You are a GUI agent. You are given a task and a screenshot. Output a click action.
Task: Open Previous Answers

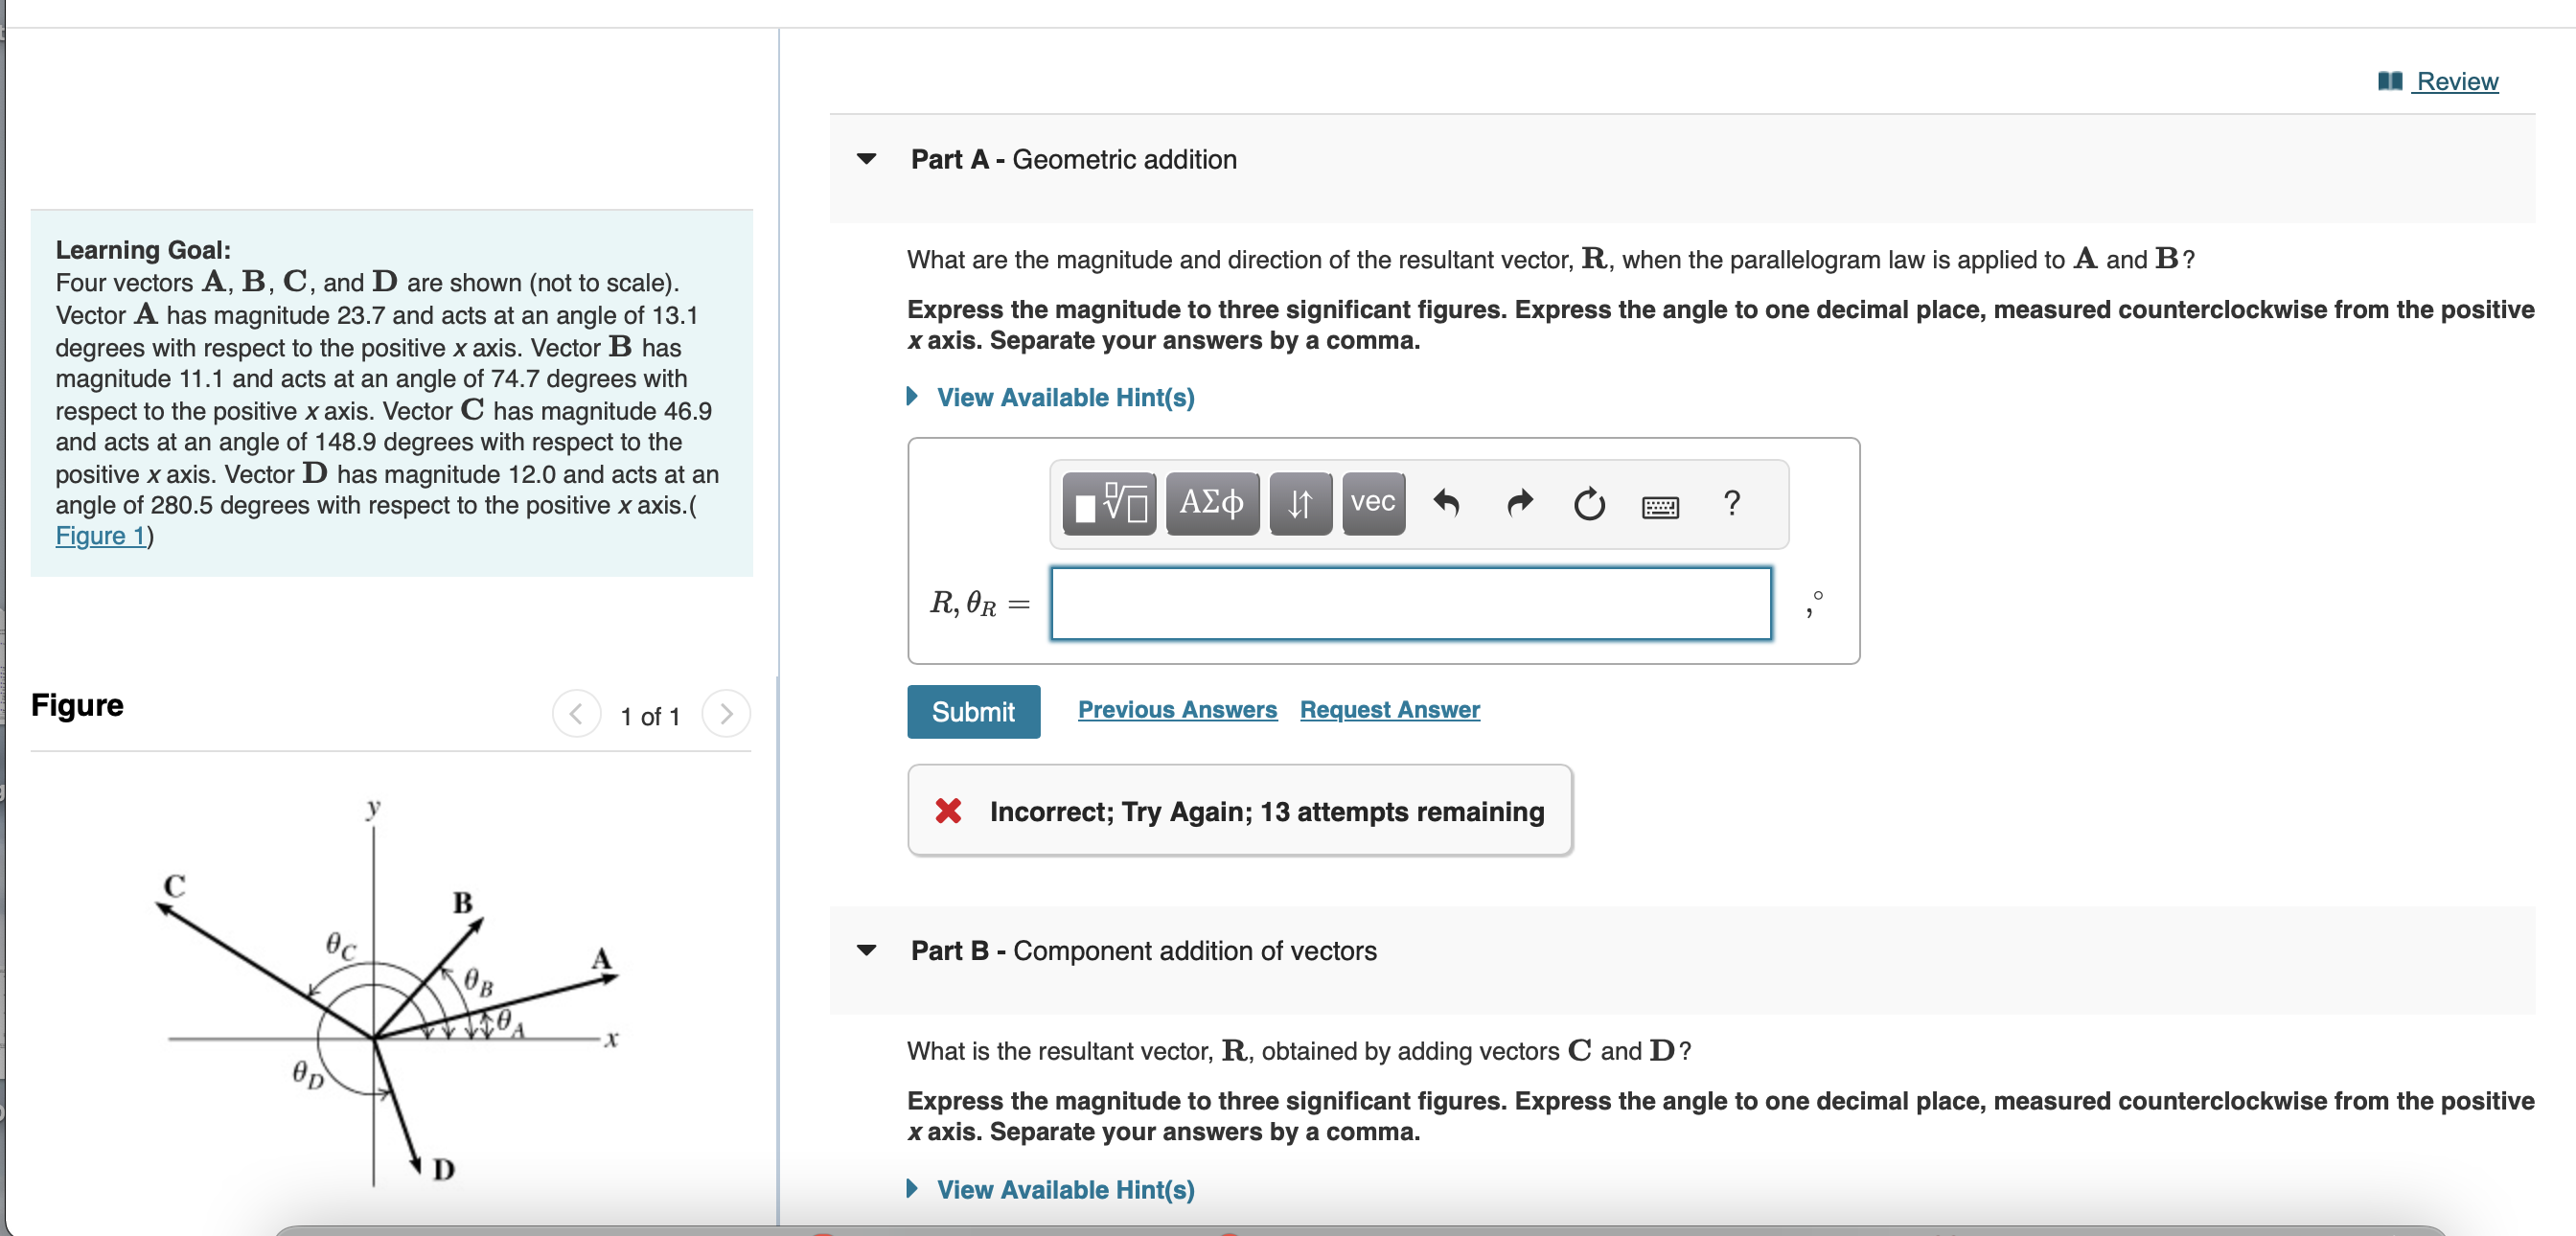(1177, 709)
